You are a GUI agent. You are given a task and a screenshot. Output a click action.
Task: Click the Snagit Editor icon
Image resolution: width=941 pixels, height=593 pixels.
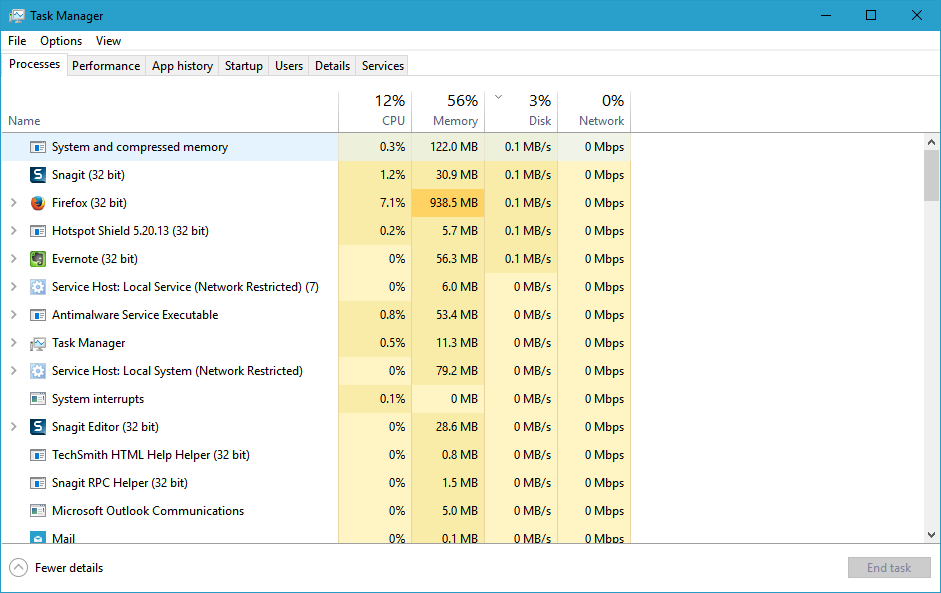(x=37, y=426)
